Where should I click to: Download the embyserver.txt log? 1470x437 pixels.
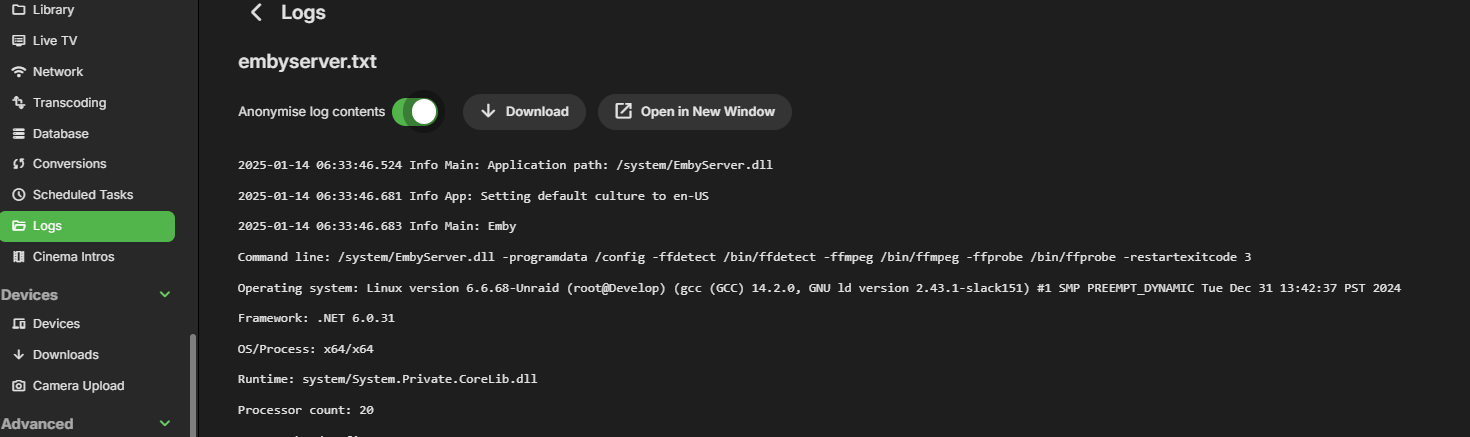pos(524,112)
